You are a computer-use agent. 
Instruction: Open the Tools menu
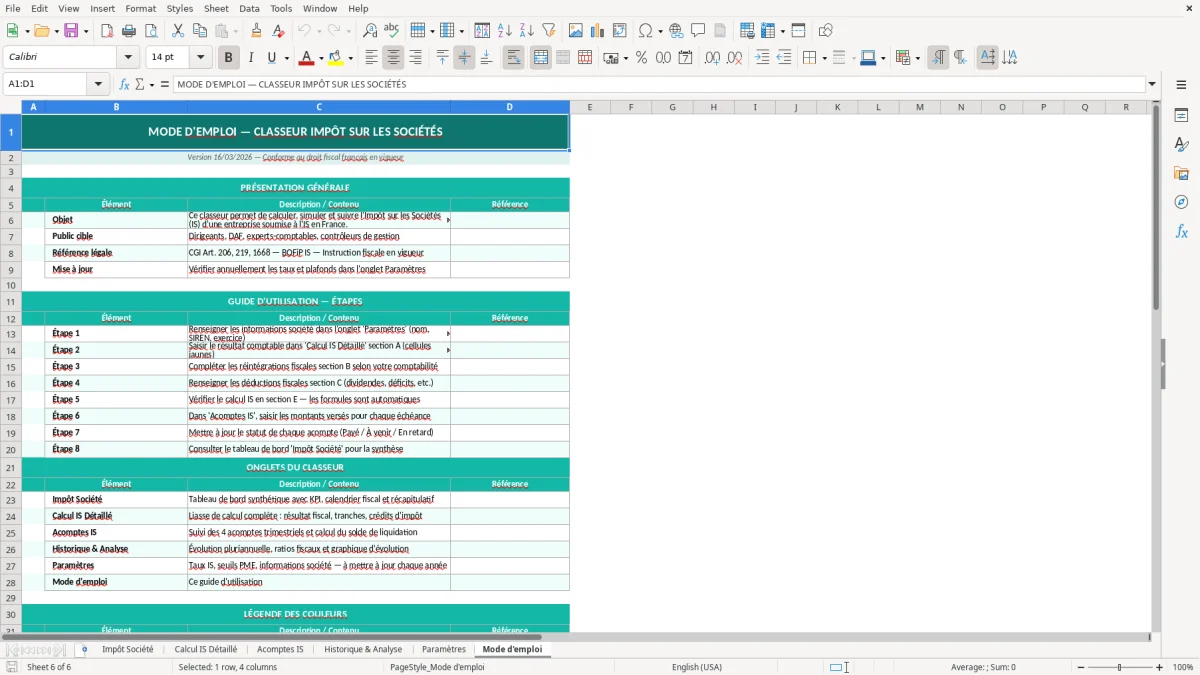281,8
